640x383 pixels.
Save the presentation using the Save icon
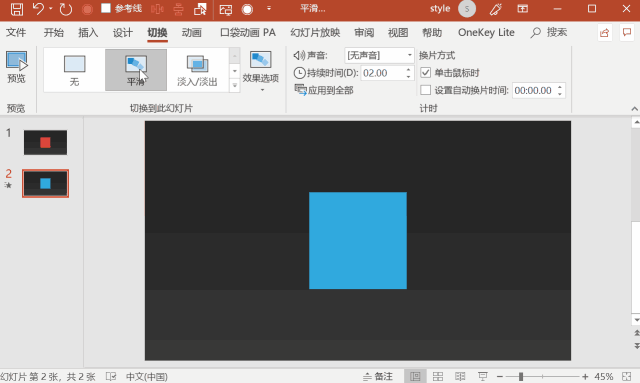click(x=17, y=9)
